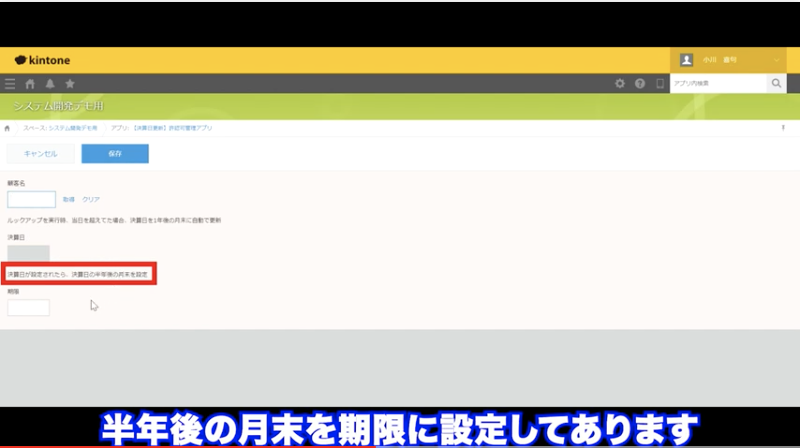The image size is (800, 448).
Task: Click the mobile view icon beside help
Action: pos(659,84)
